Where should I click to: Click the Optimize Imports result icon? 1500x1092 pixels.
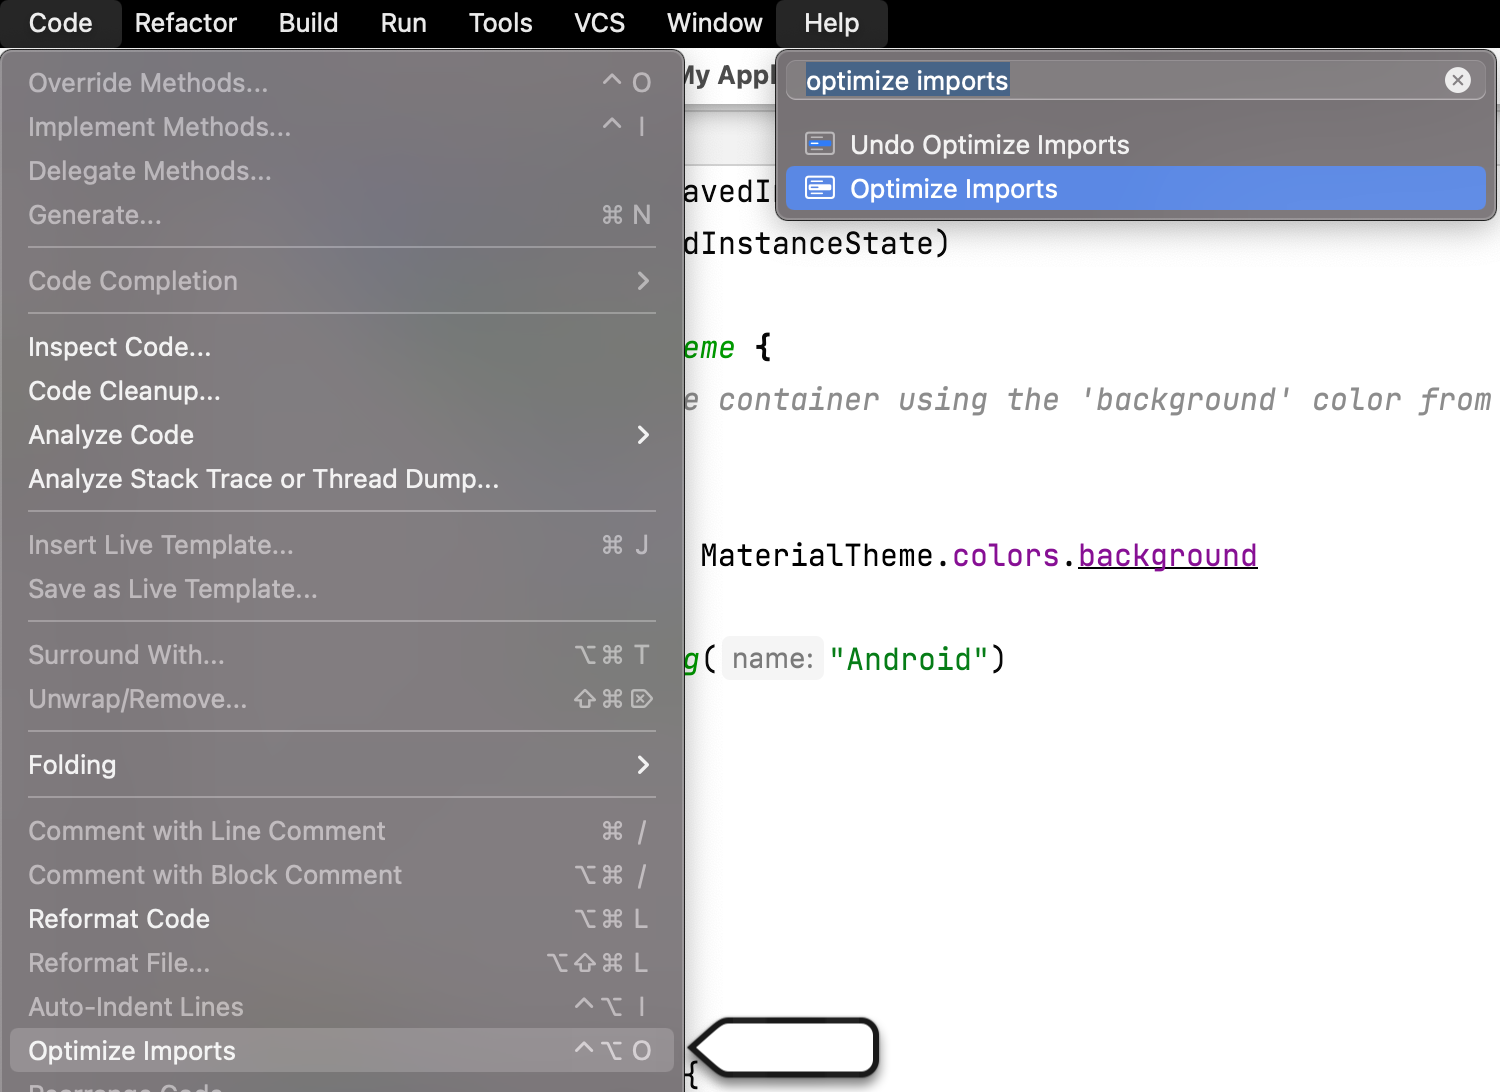click(x=820, y=189)
